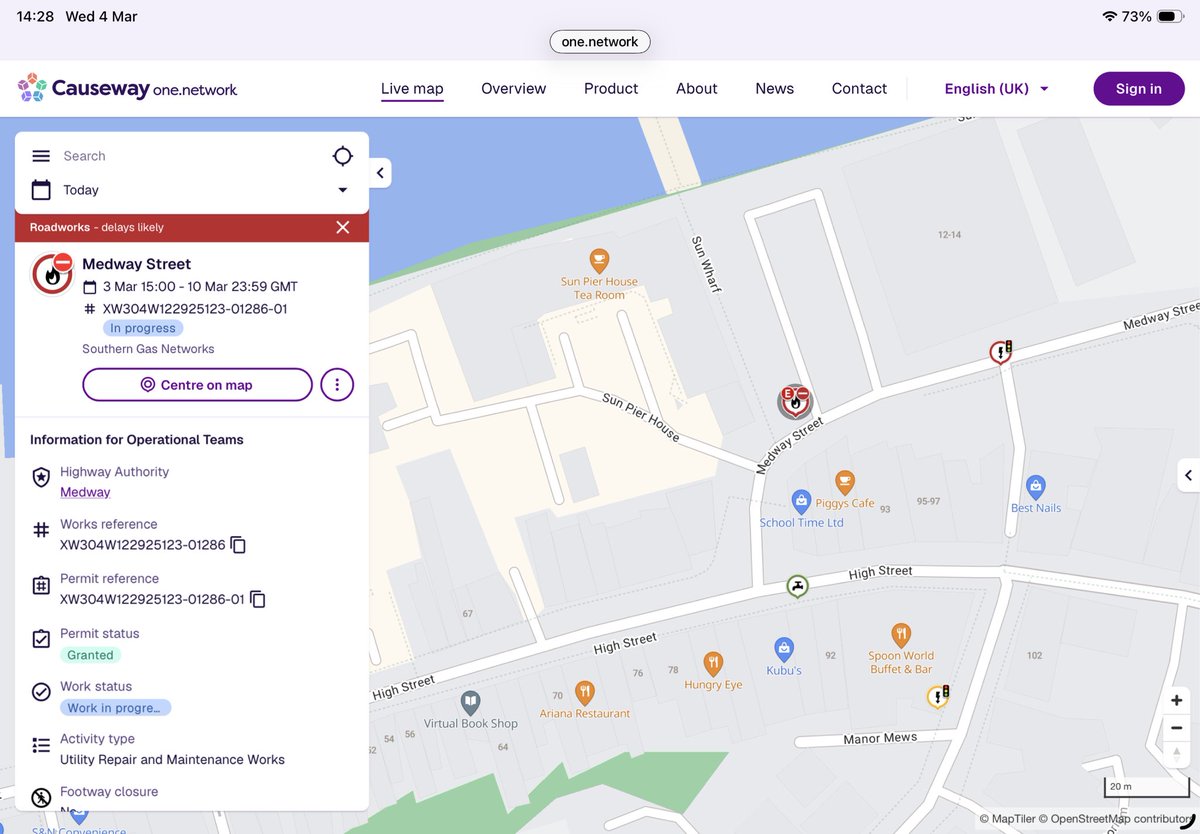Click the gas roadworks marker on Medway Street

click(795, 401)
